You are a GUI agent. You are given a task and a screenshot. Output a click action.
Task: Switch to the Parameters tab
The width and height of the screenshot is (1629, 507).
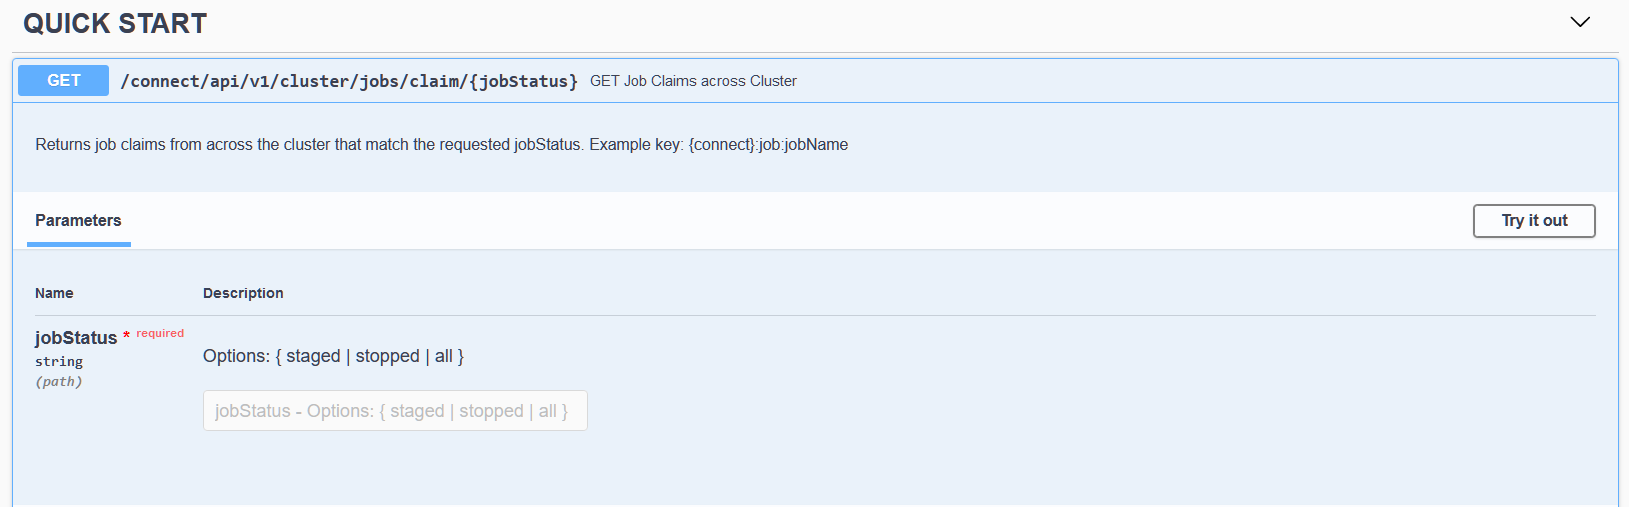click(78, 220)
